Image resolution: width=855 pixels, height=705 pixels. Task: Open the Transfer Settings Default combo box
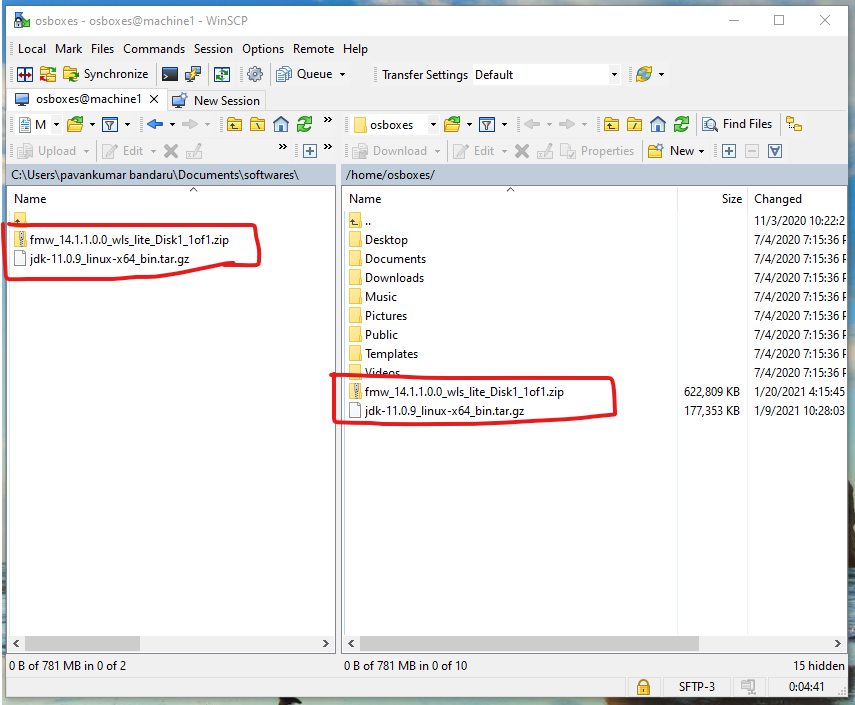[x=546, y=75]
